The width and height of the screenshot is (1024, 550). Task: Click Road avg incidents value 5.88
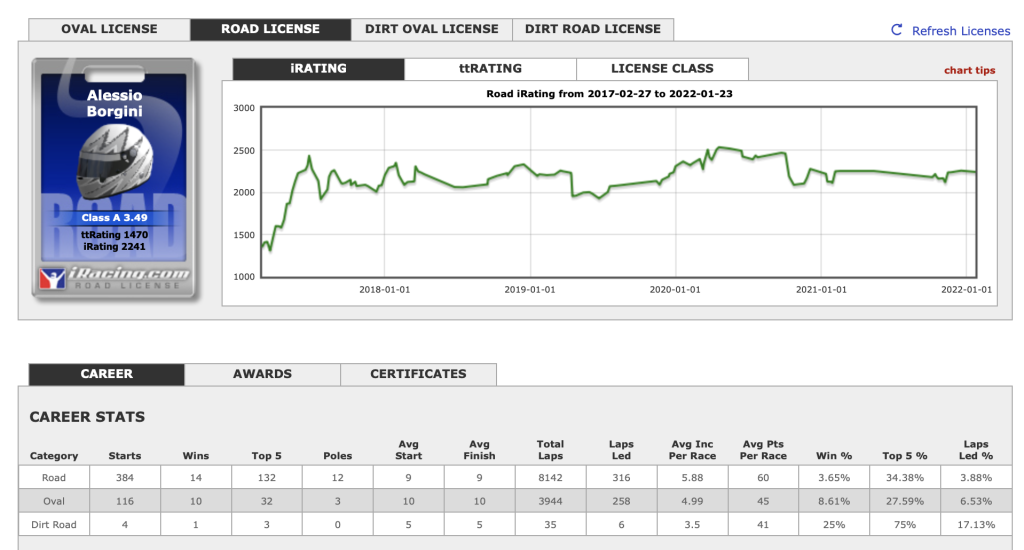[x=692, y=477]
